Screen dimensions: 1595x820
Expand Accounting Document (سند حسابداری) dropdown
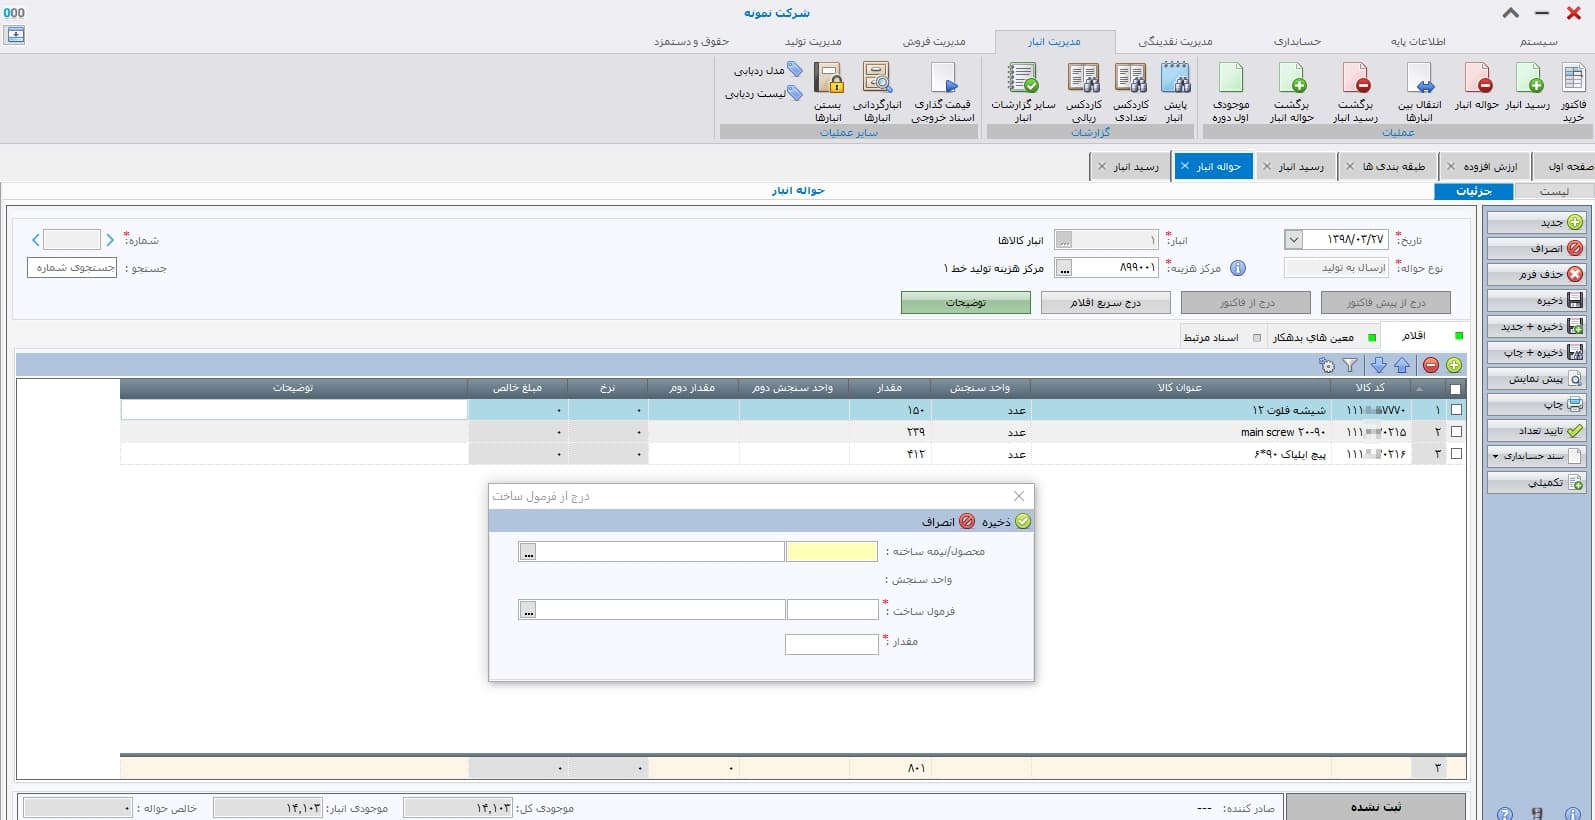pos(1495,456)
